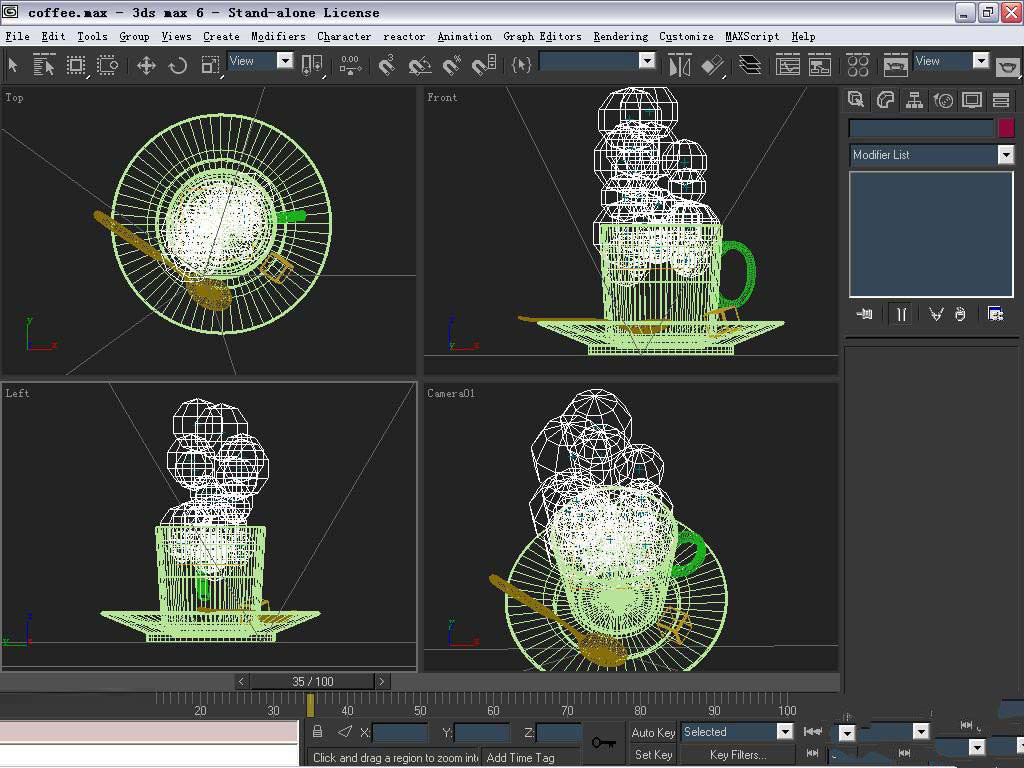
Task: Click the Select and Manipulate icon
Action: (350, 65)
